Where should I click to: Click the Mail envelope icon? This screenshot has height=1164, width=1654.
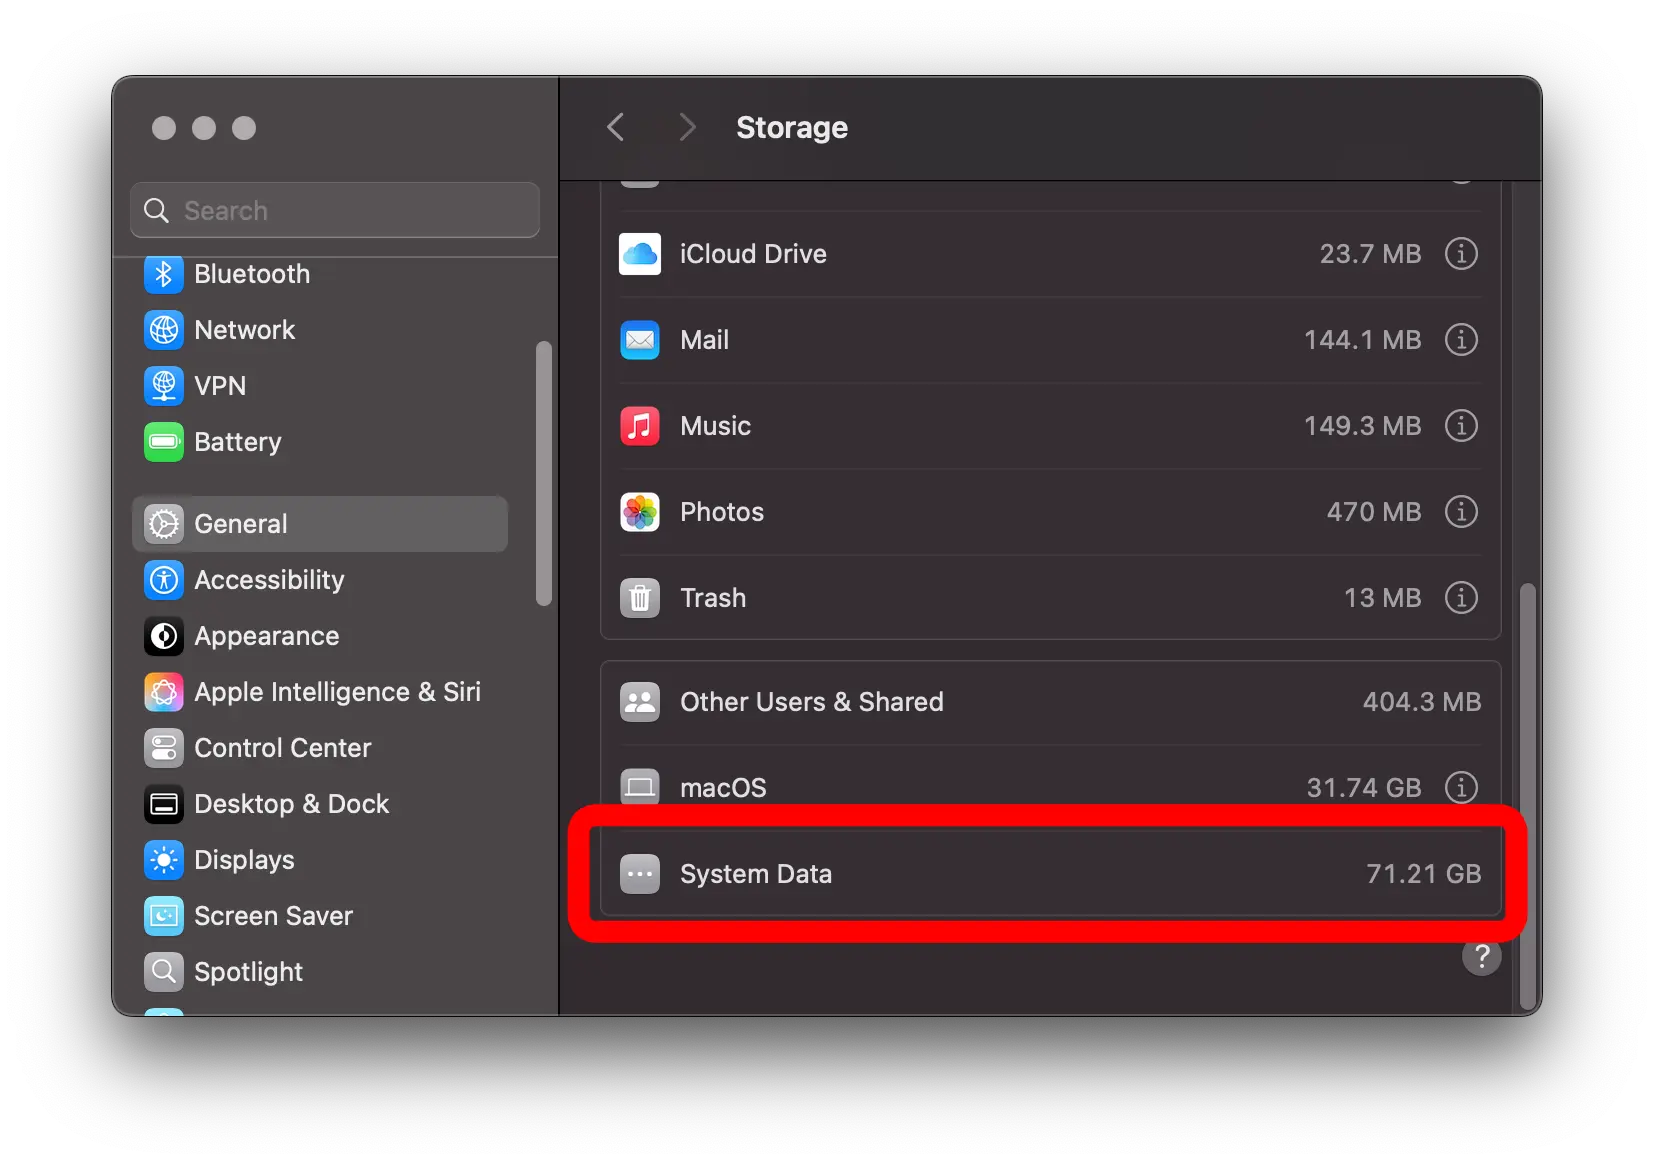click(x=640, y=340)
